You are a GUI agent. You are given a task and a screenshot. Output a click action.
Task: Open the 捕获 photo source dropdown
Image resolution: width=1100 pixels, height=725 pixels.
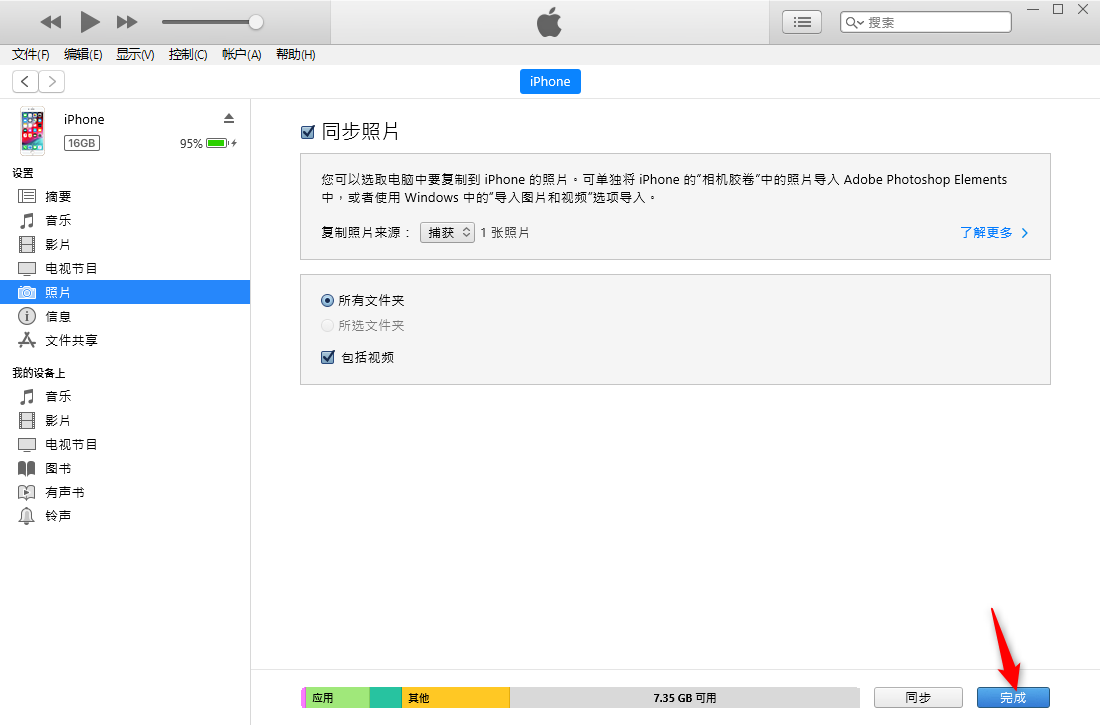tap(447, 232)
